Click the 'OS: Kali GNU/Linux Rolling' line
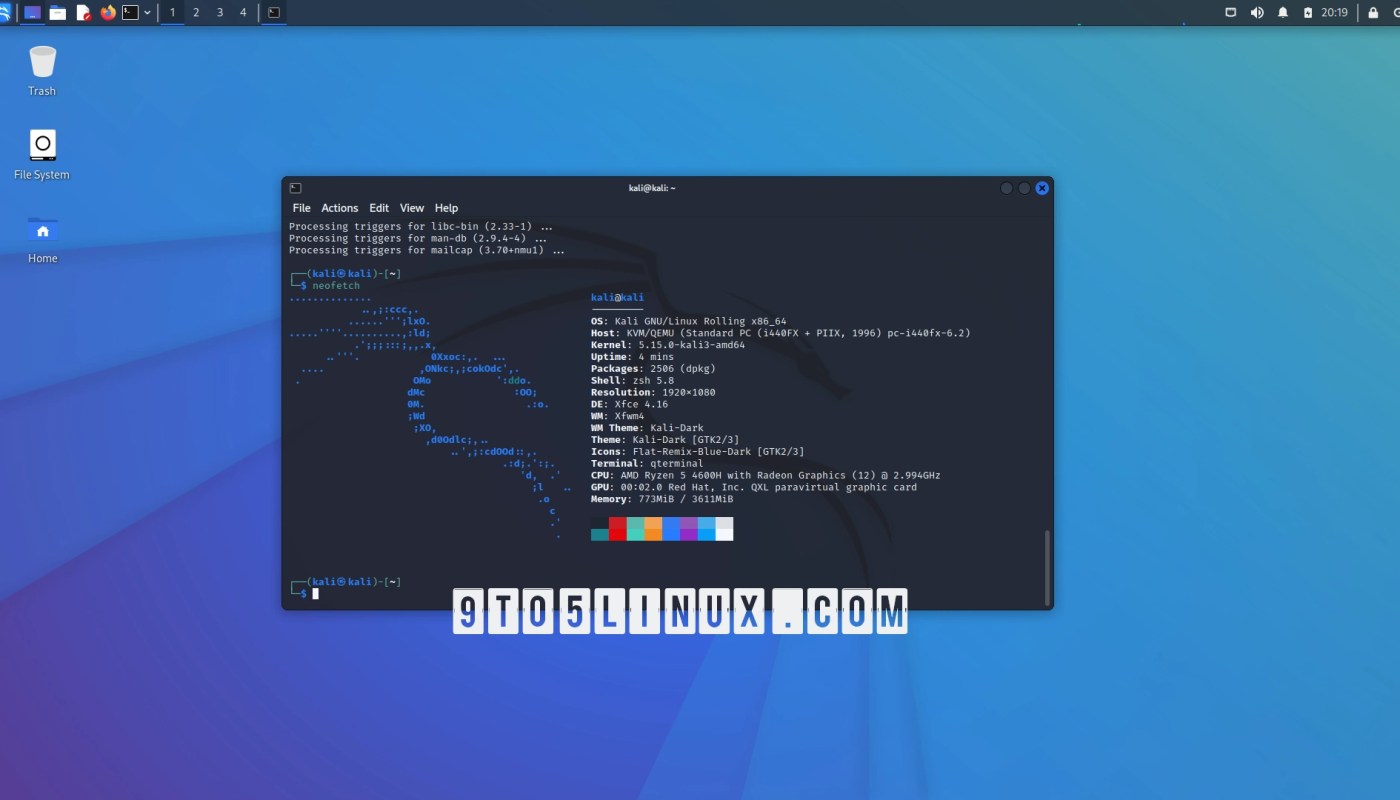Screen dimensions: 1400x800 (688, 321)
